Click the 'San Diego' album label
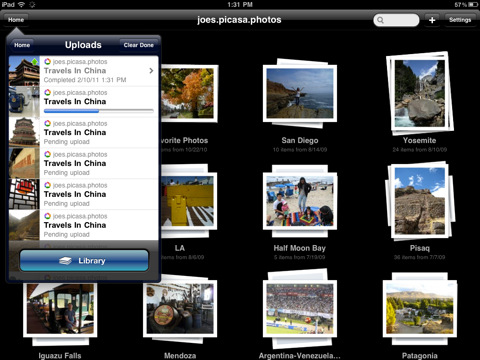This screenshot has width=480, height=360. tap(300, 140)
